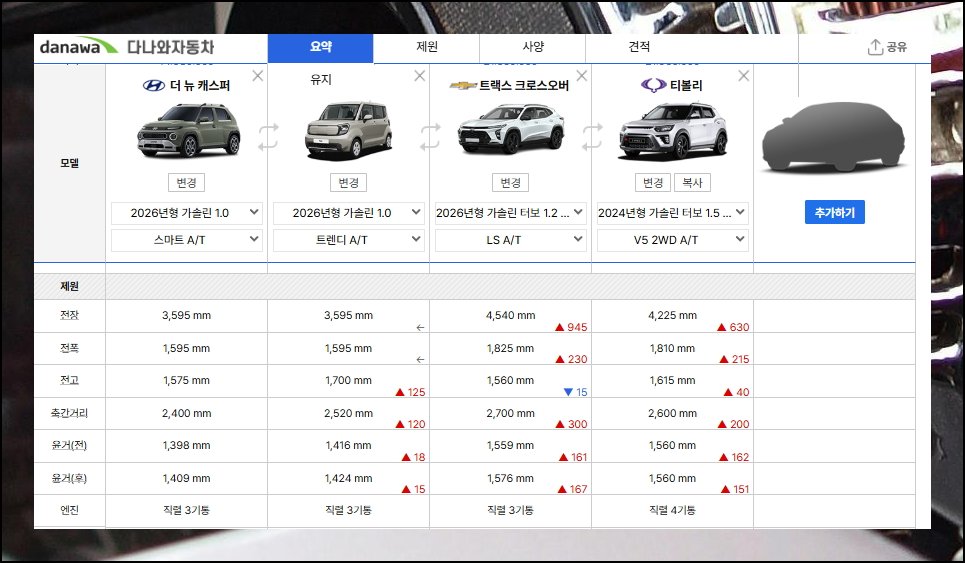Click 변경 under 트랙스 크로스오버
The width and height of the screenshot is (965, 563).
[x=510, y=183]
